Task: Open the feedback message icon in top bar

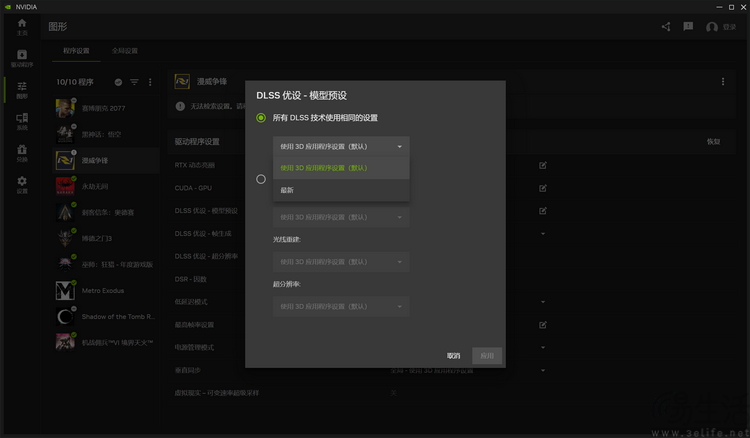Action: 688,26
